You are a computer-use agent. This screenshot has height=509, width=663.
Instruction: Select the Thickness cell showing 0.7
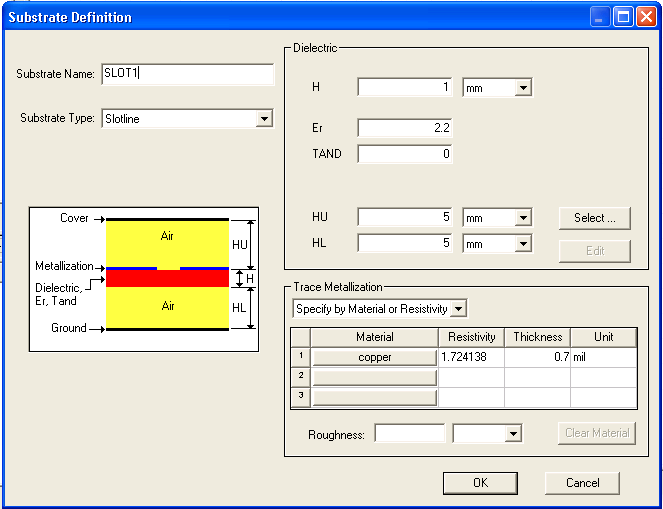point(537,357)
